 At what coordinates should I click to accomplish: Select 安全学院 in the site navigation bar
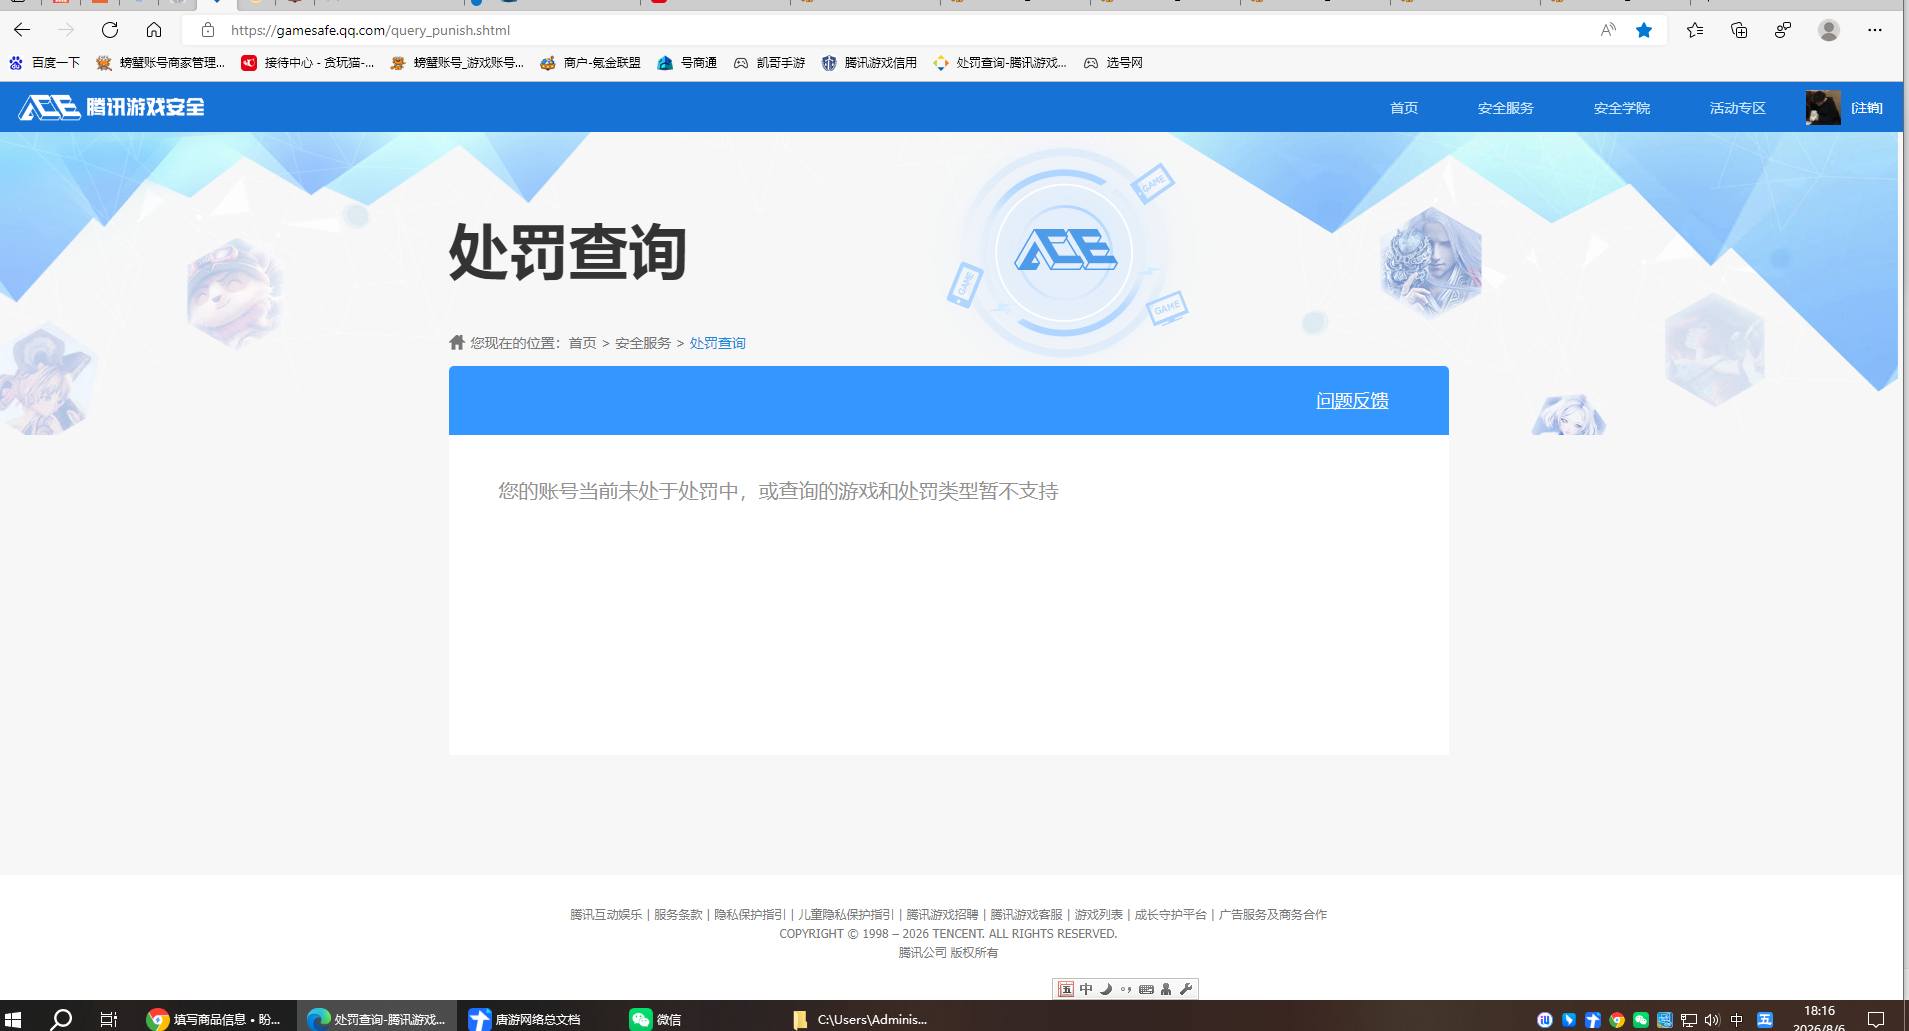coord(1621,108)
